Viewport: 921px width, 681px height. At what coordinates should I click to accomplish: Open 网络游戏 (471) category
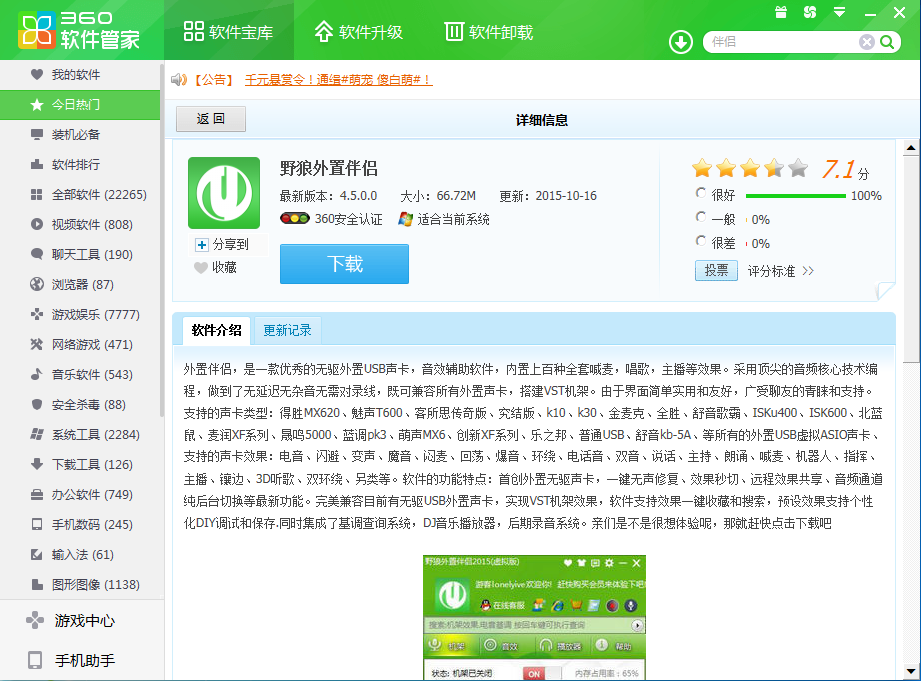coord(80,344)
